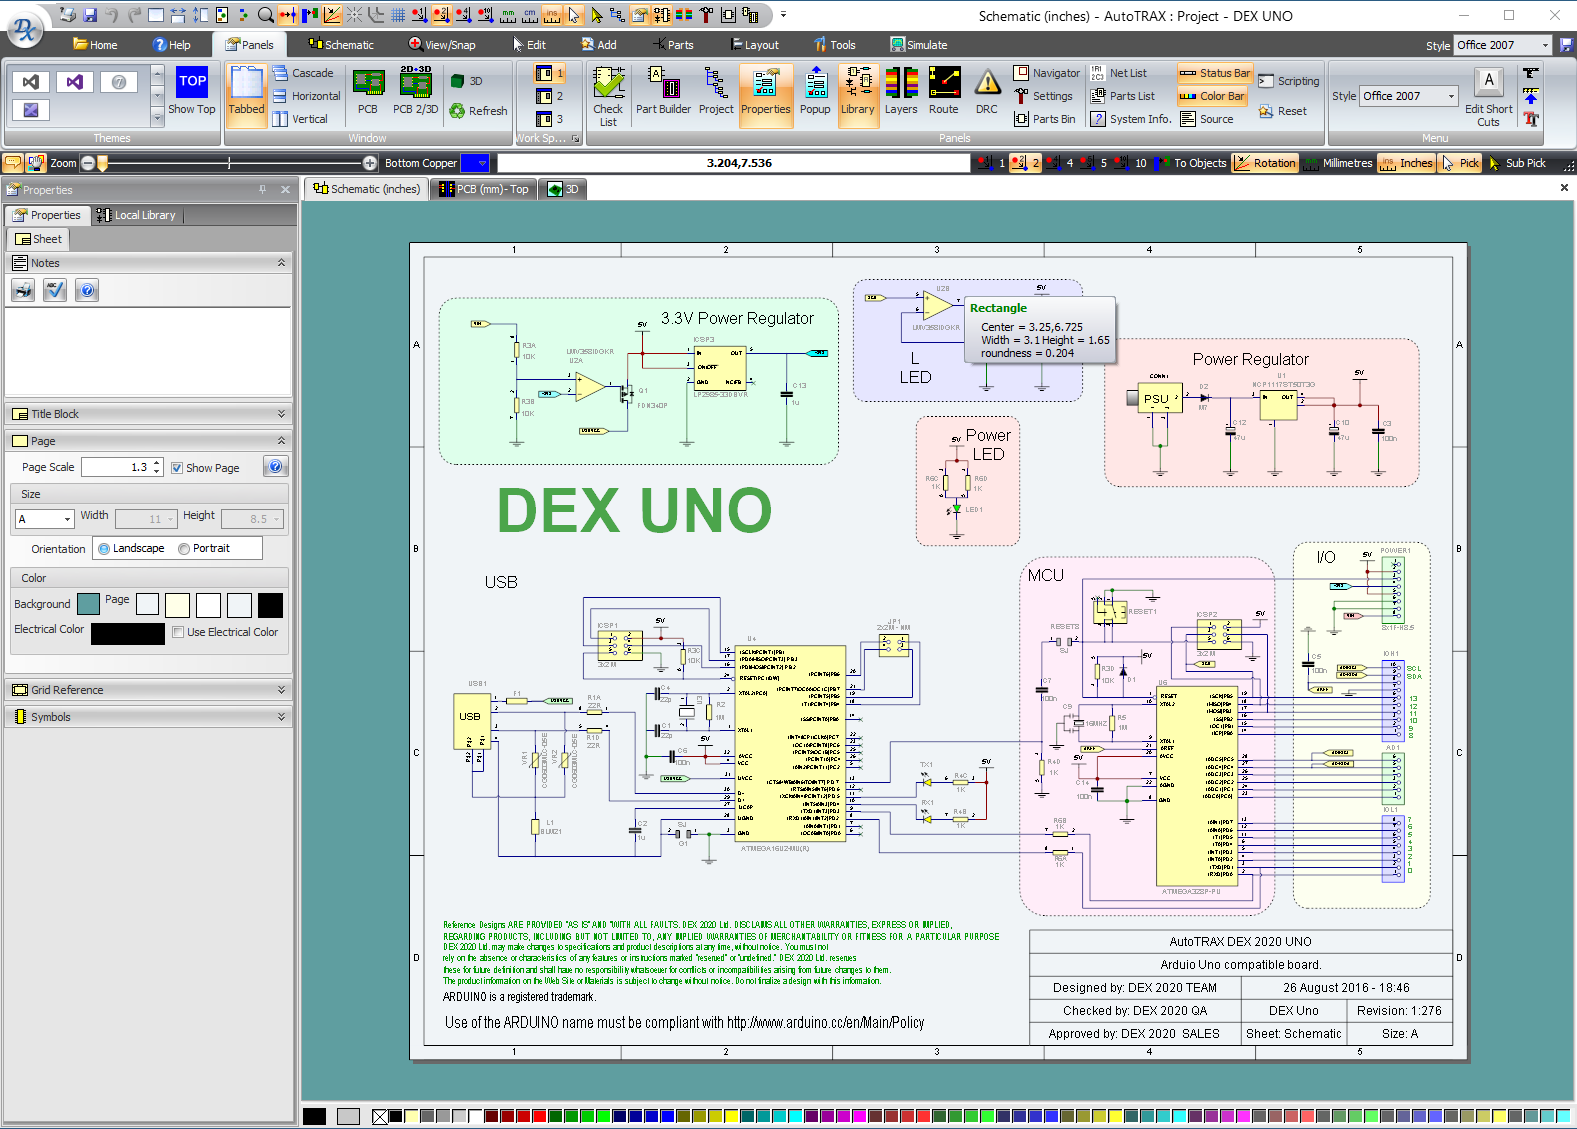Click the help icon in Notes
The width and height of the screenshot is (1577, 1129).
(87, 290)
